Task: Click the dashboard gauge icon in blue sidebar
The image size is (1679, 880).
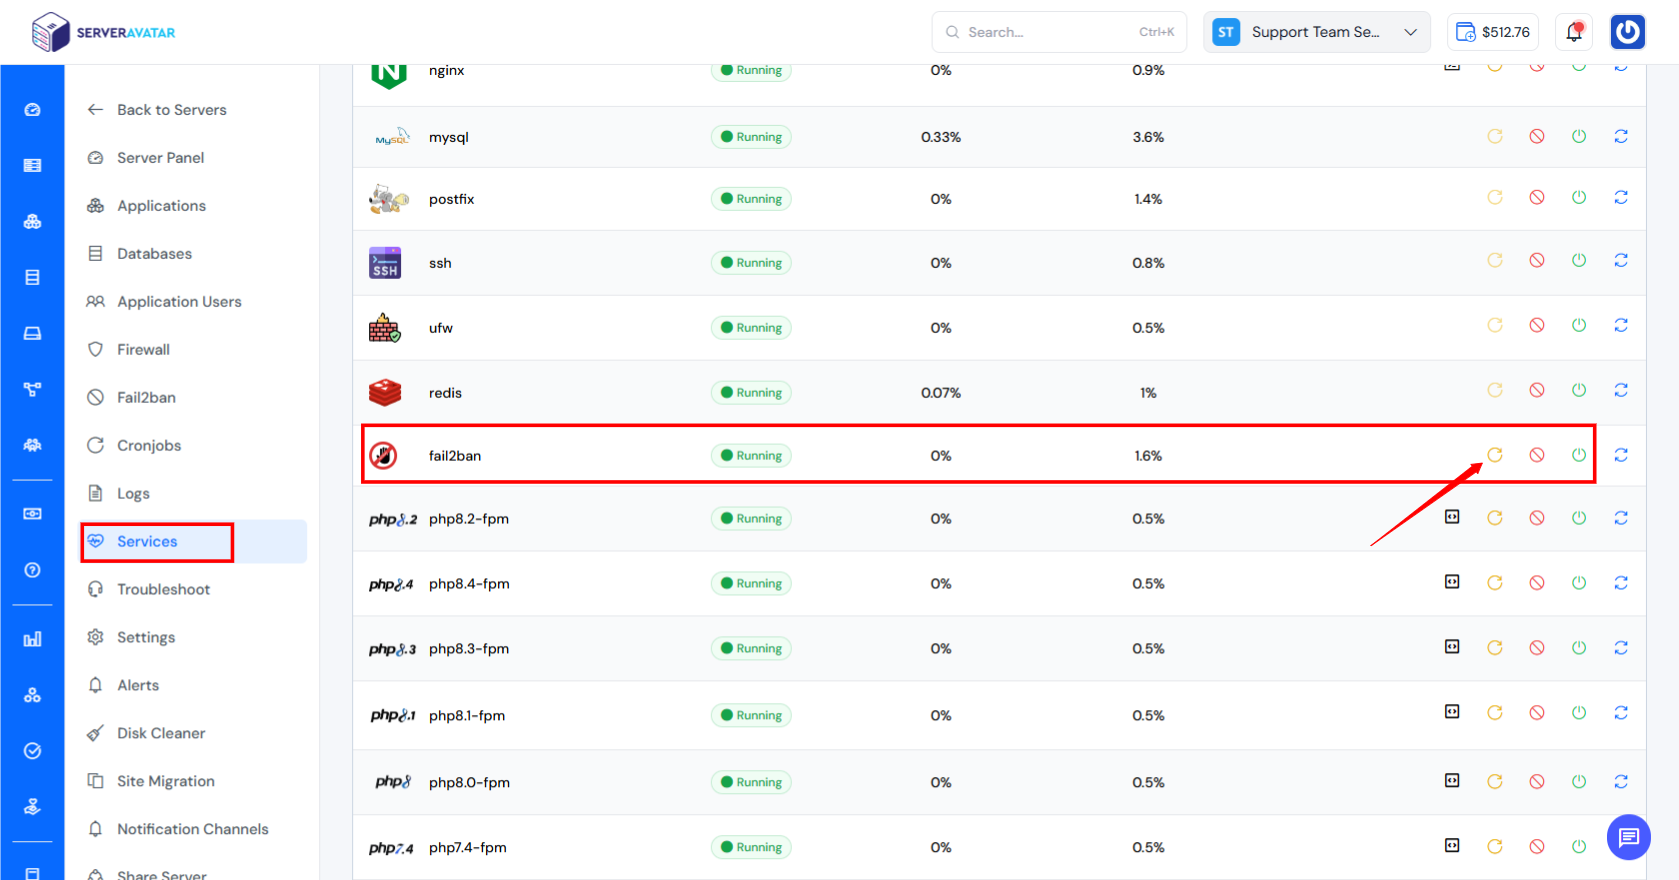Action: (x=32, y=110)
